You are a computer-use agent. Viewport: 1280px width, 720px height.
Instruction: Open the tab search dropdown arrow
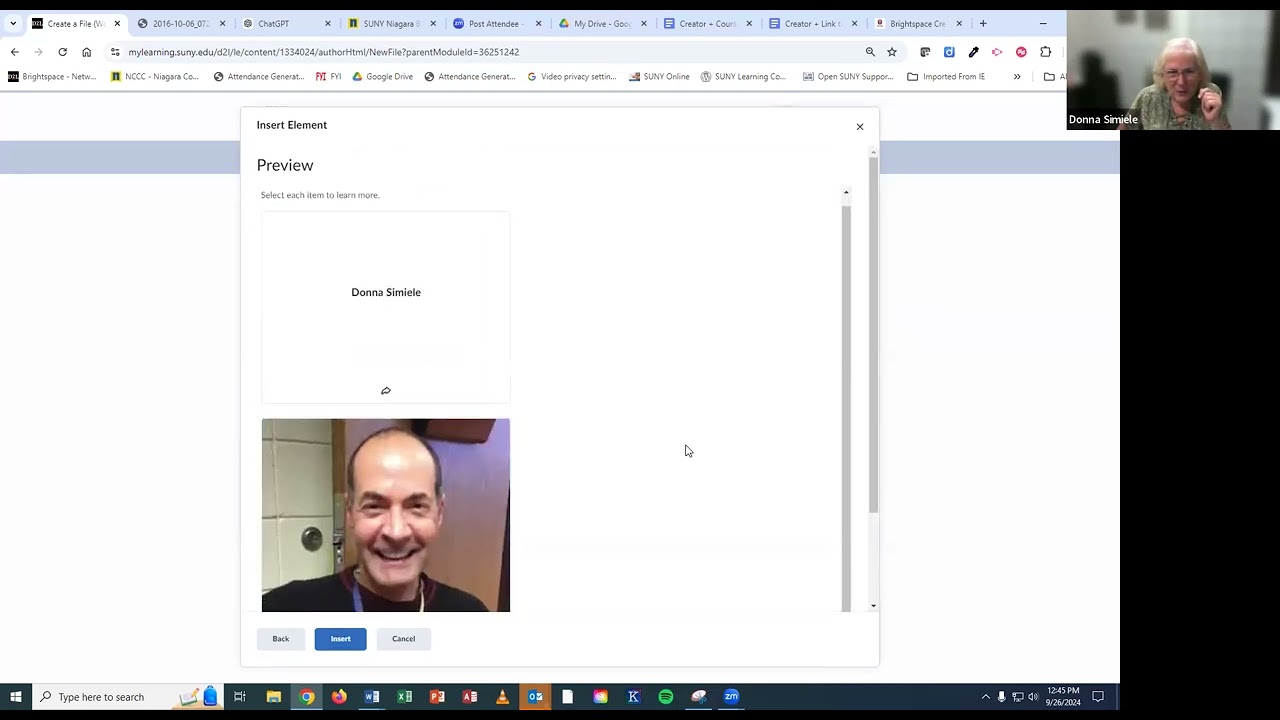click(13, 23)
